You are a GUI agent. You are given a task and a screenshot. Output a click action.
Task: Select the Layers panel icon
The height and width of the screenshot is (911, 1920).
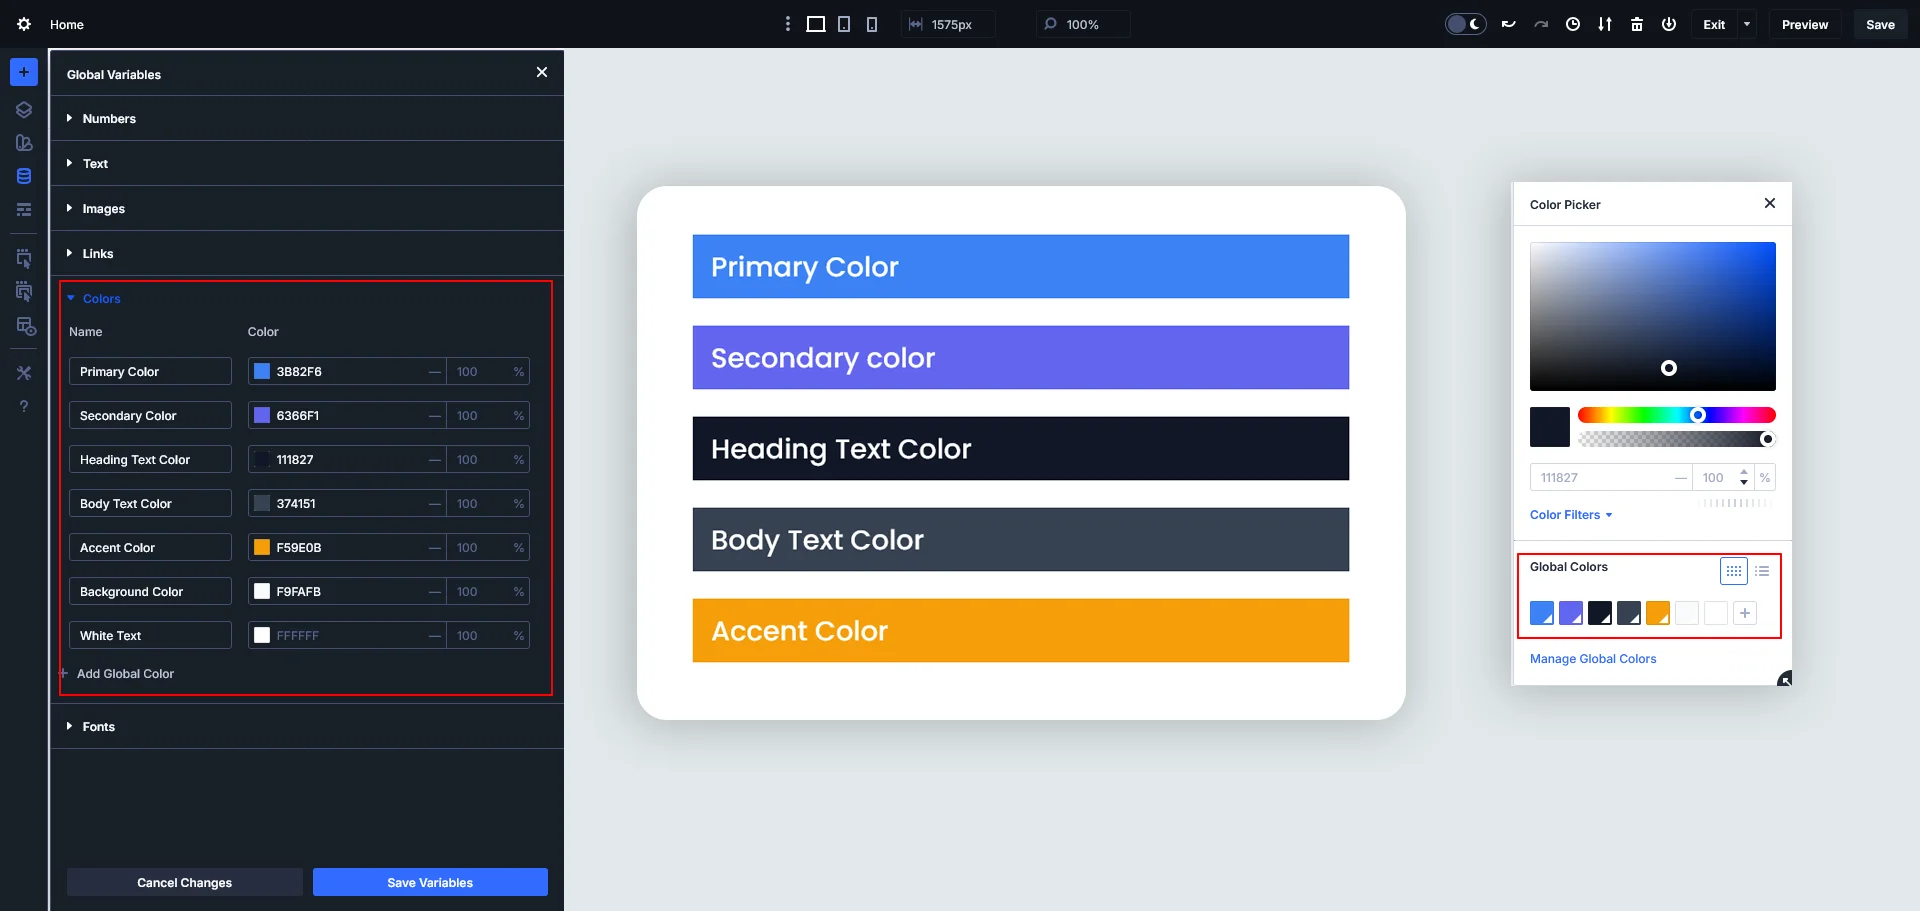pyautogui.click(x=23, y=110)
